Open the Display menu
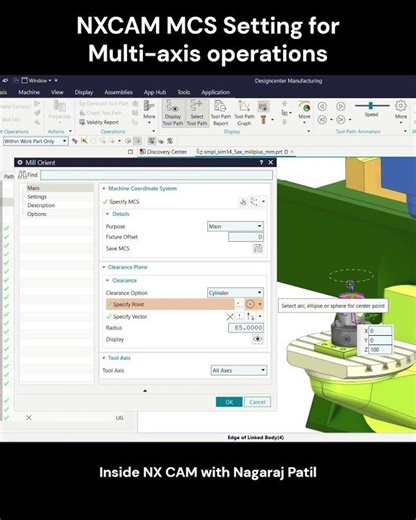 [84, 92]
